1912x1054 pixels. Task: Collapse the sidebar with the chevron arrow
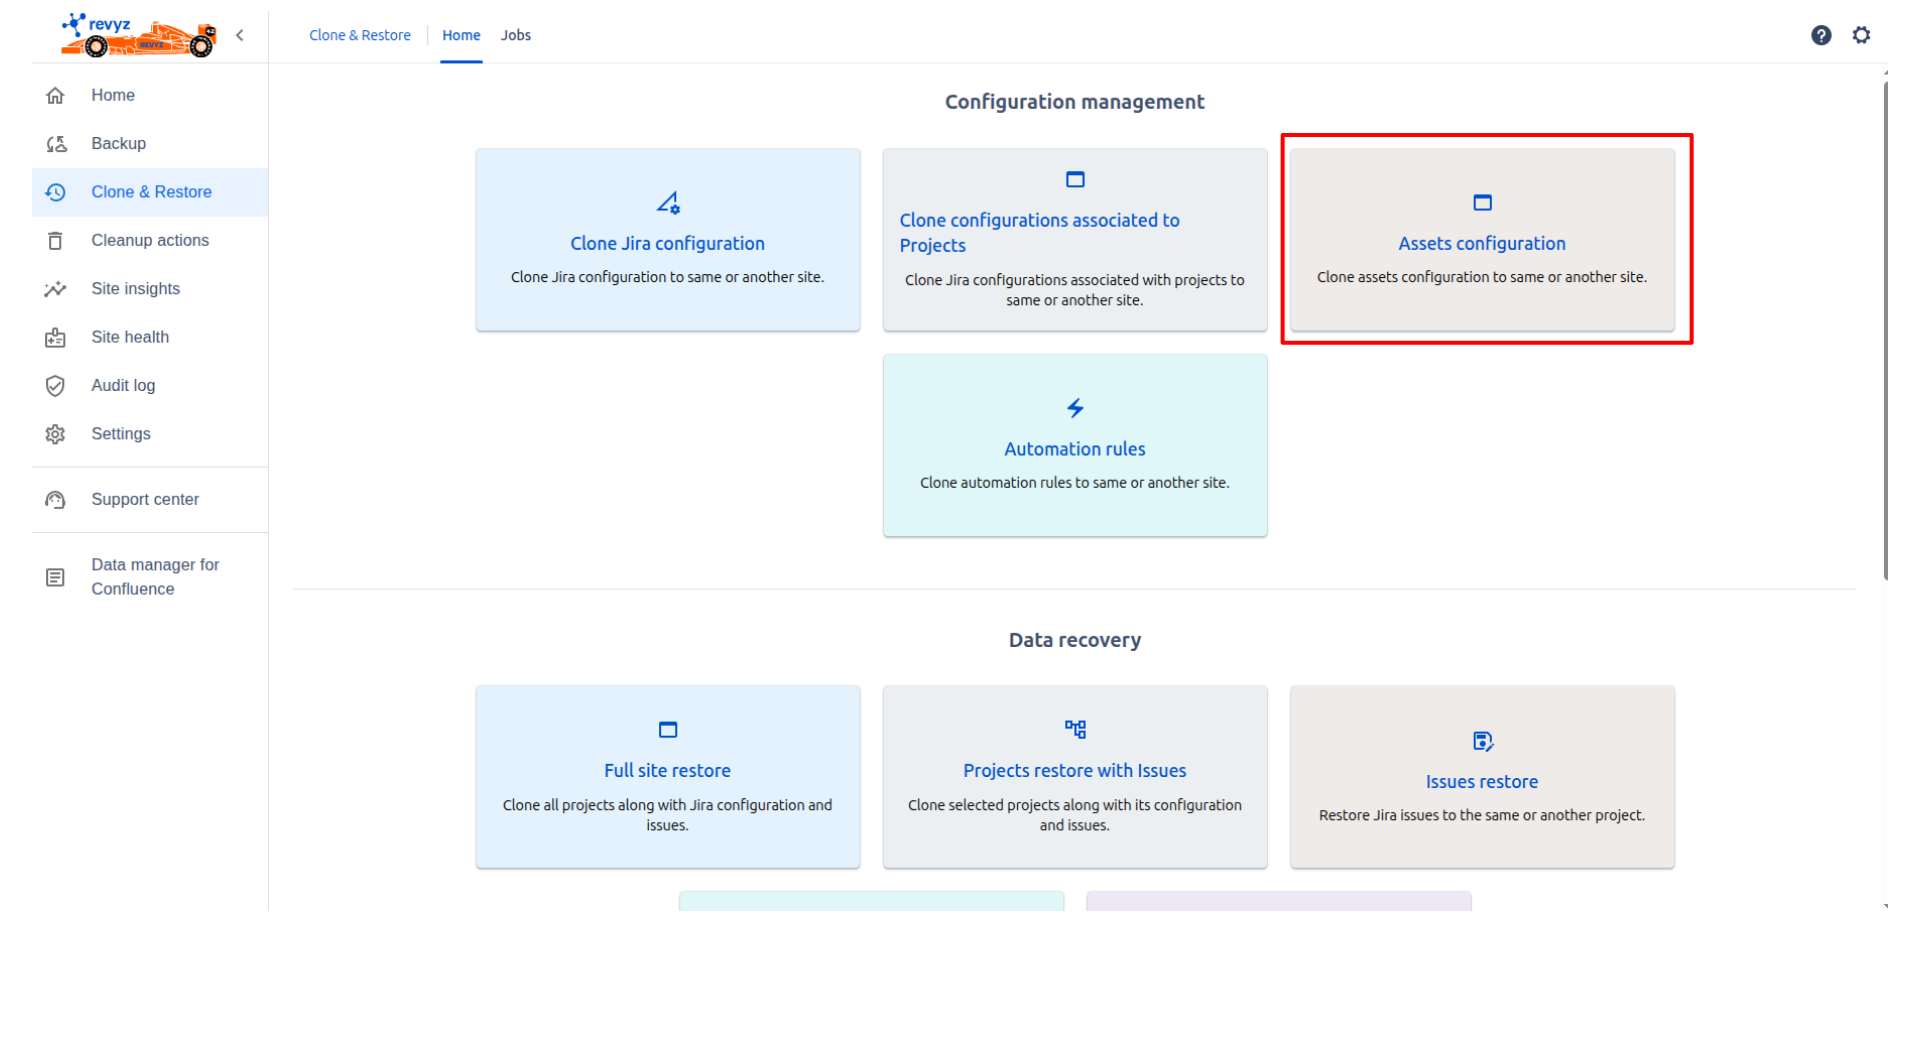pos(240,35)
